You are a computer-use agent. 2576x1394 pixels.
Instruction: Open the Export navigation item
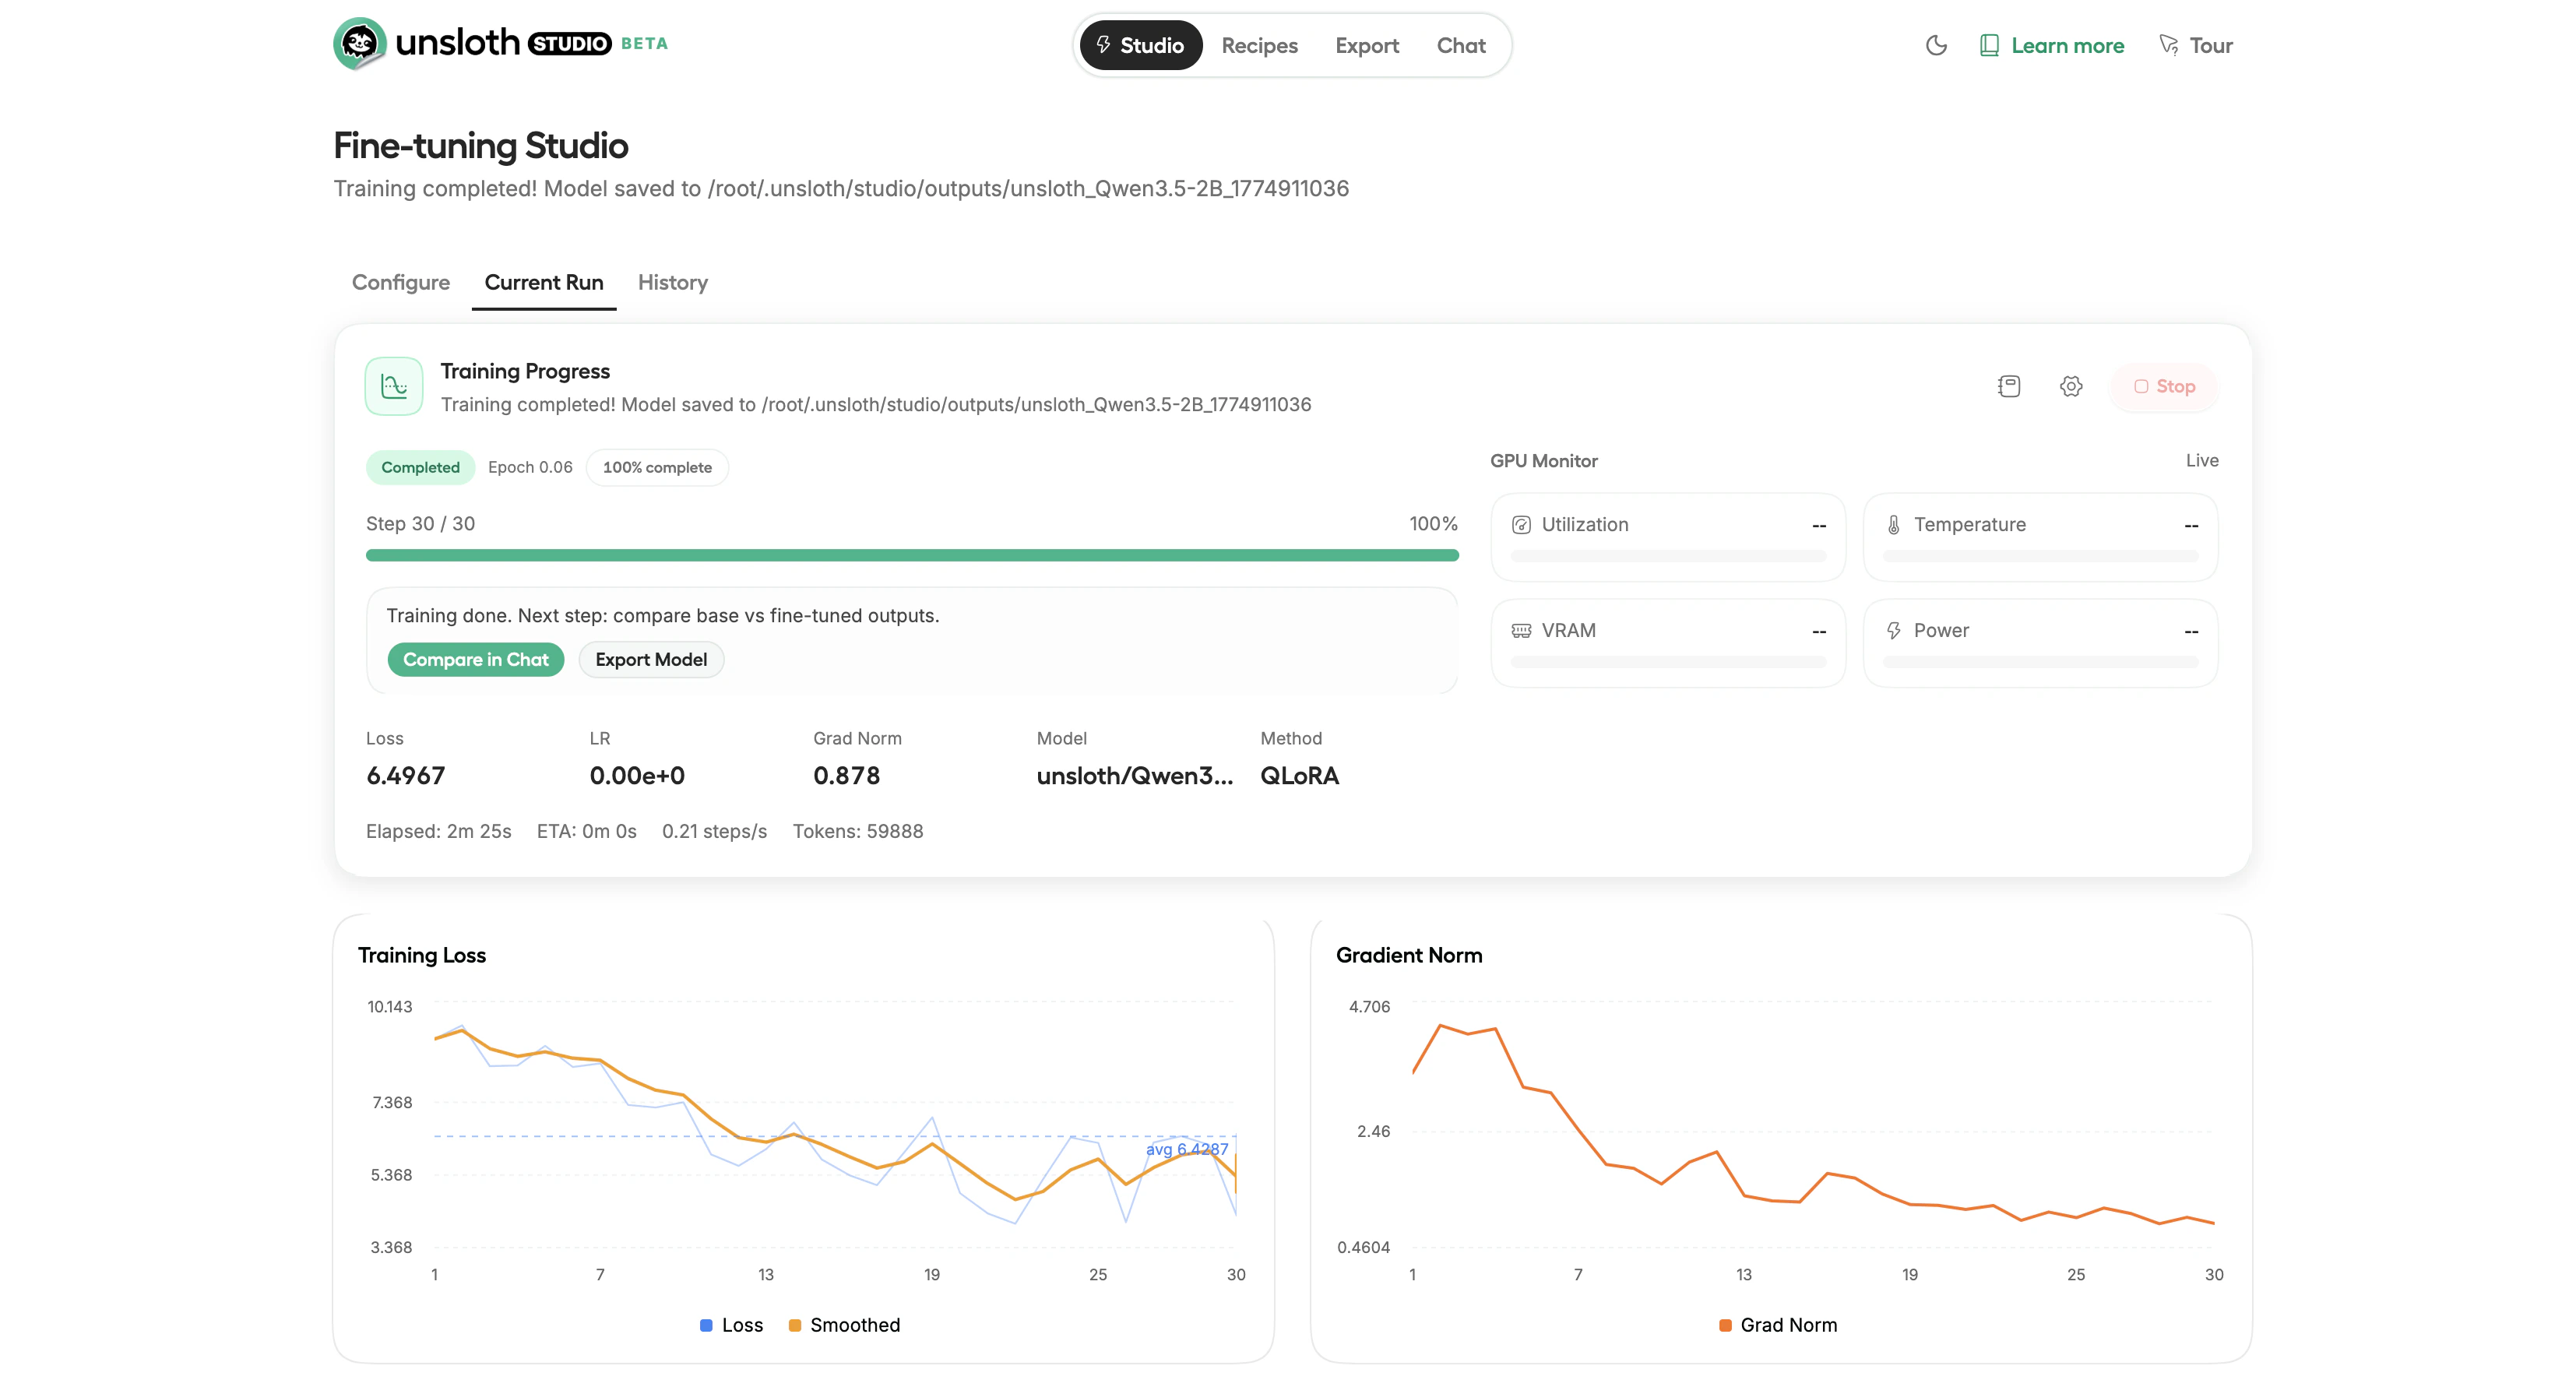click(x=1367, y=46)
